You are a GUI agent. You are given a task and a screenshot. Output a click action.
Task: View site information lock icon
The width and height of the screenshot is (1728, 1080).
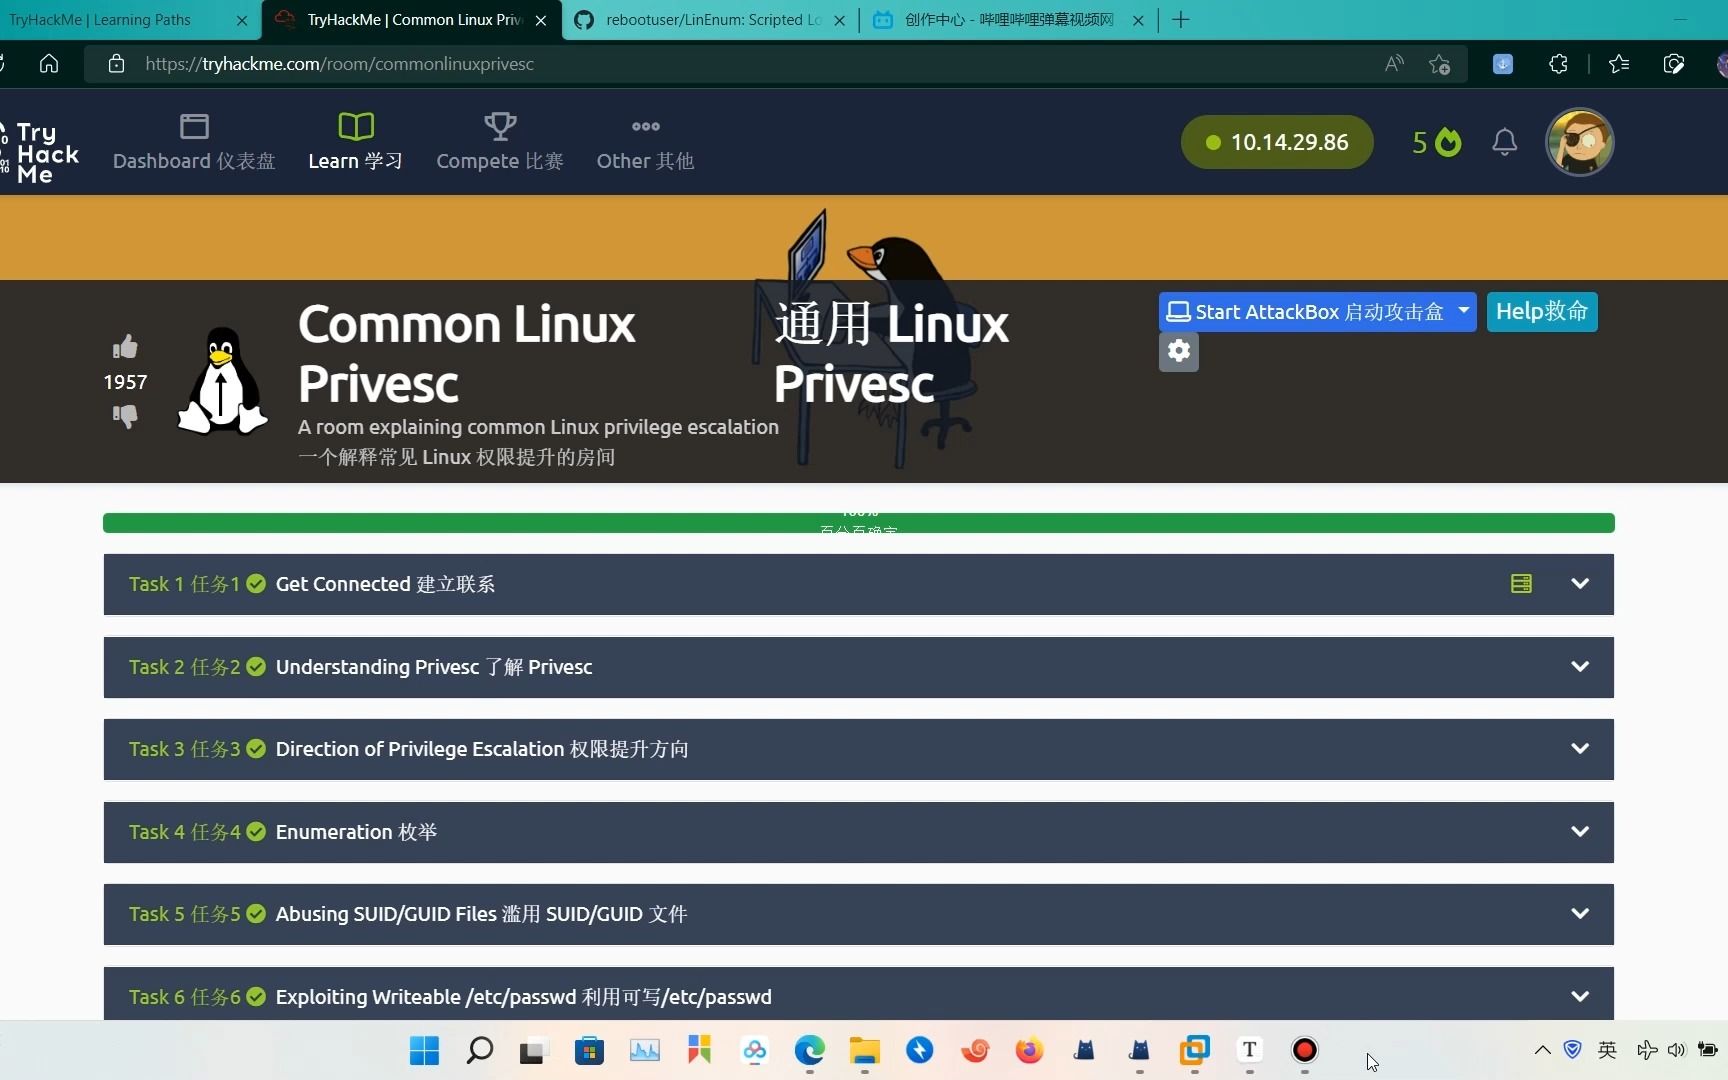[x=116, y=64]
